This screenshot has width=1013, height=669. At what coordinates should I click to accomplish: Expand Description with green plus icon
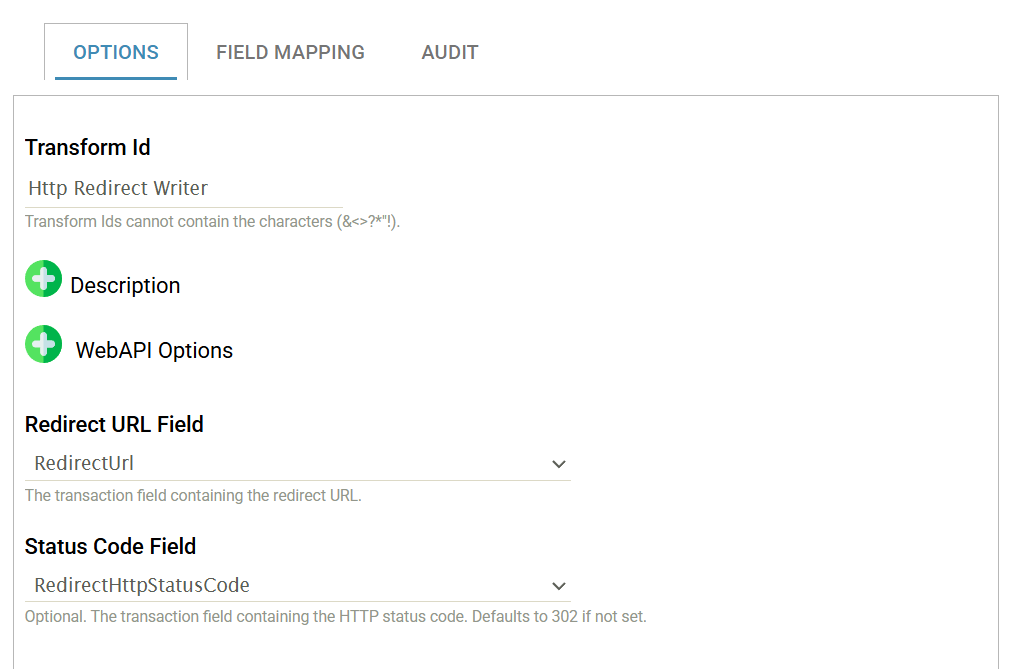pyautogui.click(x=43, y=278)
